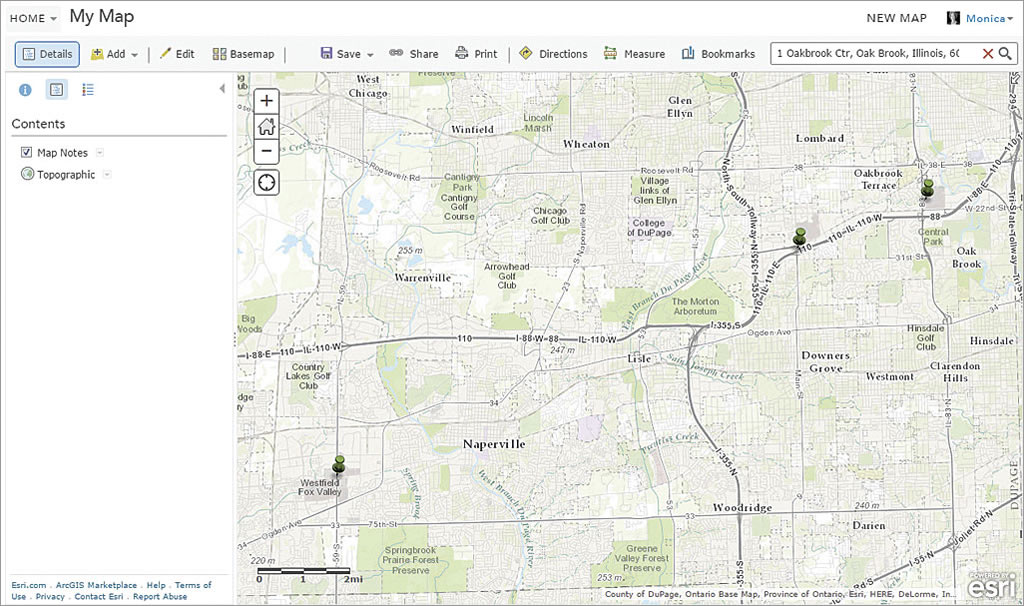Open ArcGIS Marketplace link
The image size is (1024, 606).
tap(96, 585)
